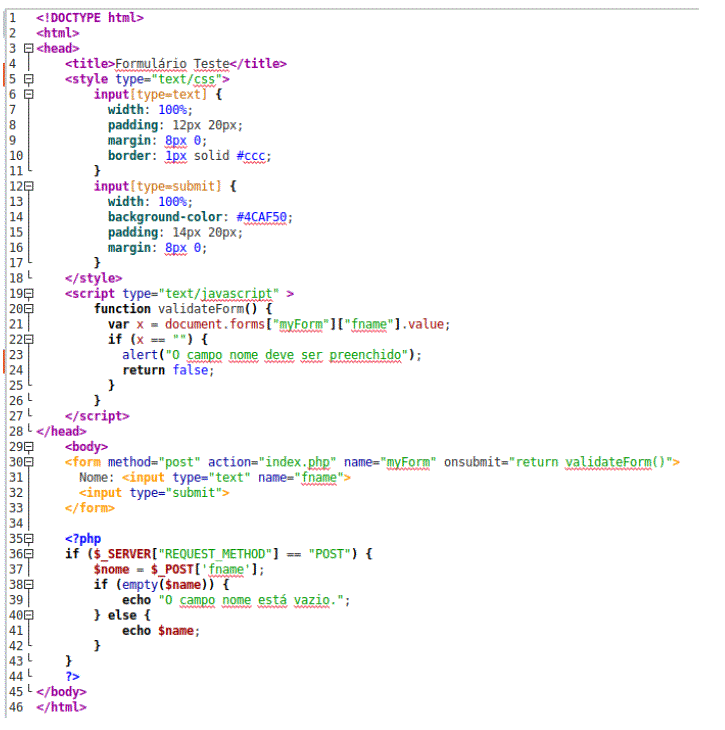
Task: Collapse the body fold marker on line 29
Action: (28, 446)
